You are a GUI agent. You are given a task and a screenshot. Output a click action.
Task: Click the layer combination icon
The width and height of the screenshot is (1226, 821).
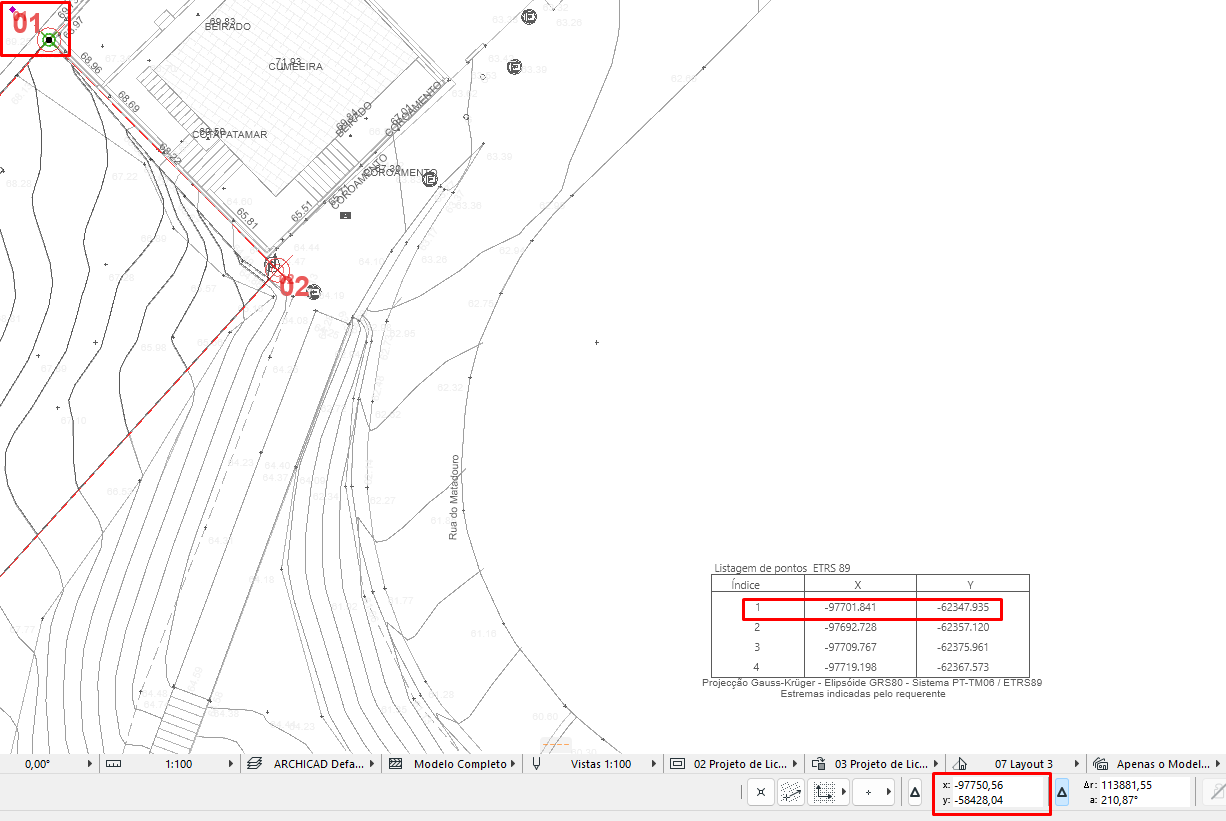point(254,763)
